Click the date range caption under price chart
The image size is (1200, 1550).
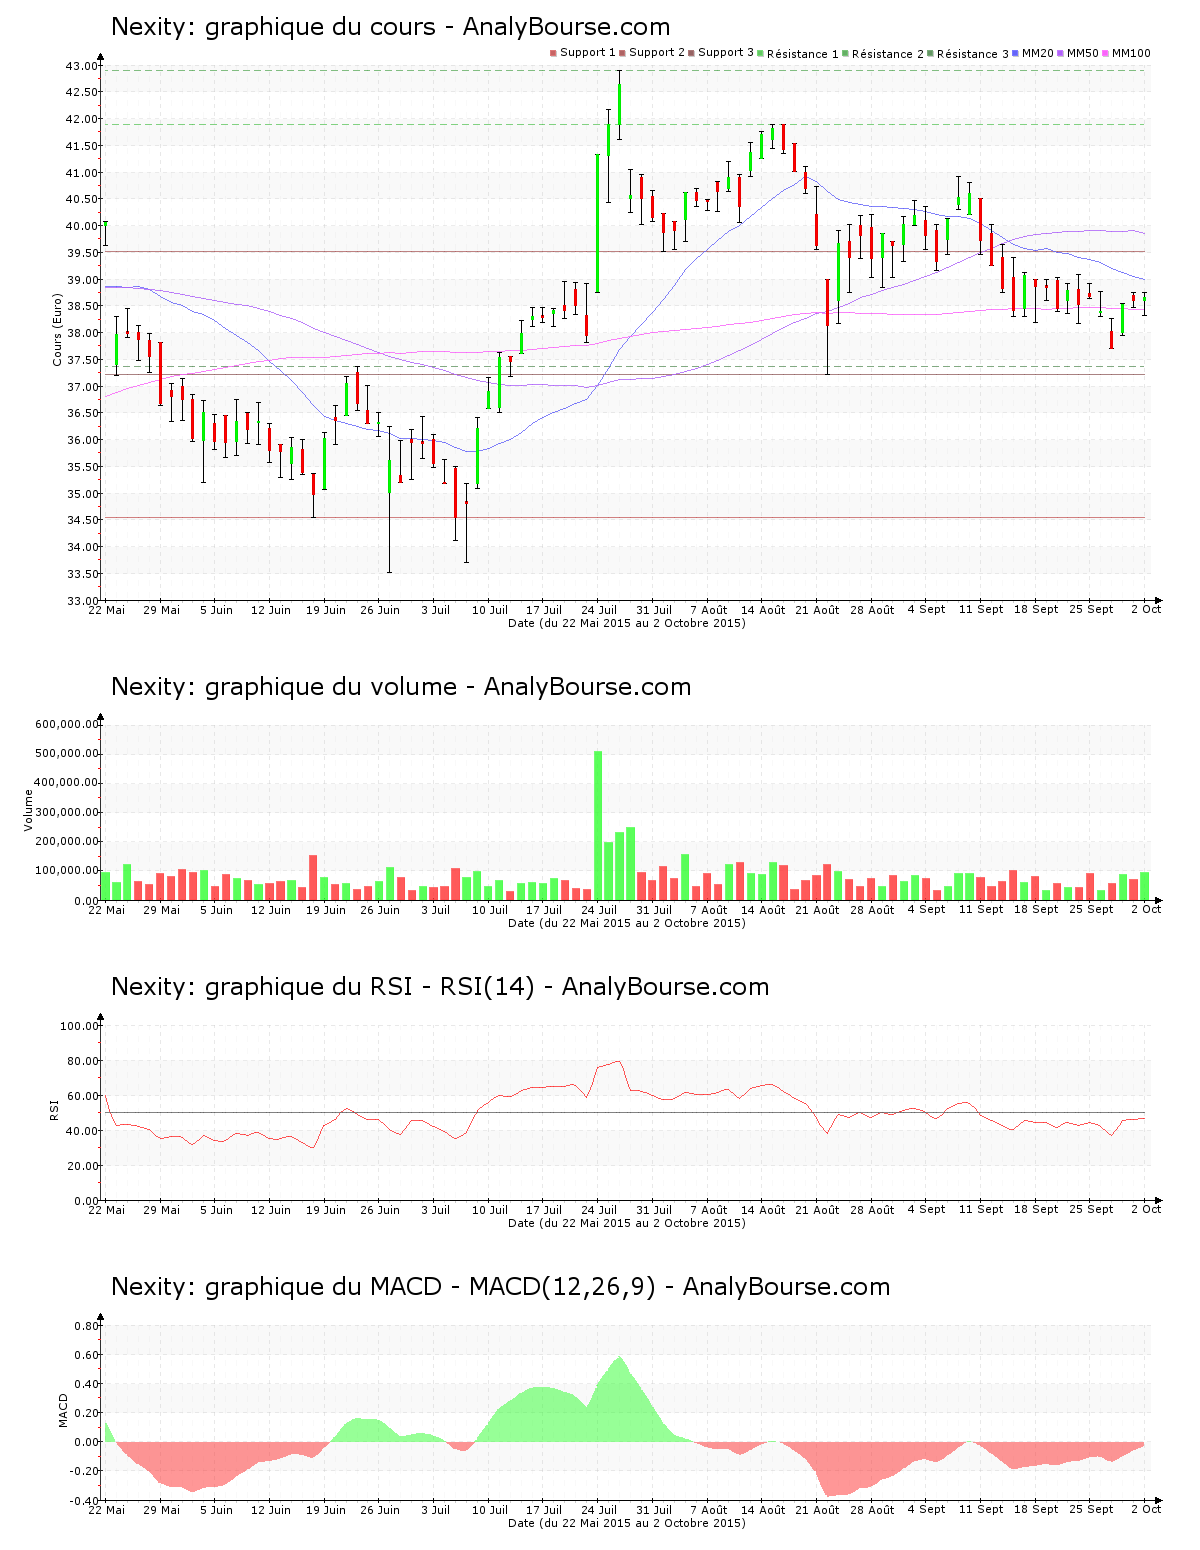click(627, 623)
